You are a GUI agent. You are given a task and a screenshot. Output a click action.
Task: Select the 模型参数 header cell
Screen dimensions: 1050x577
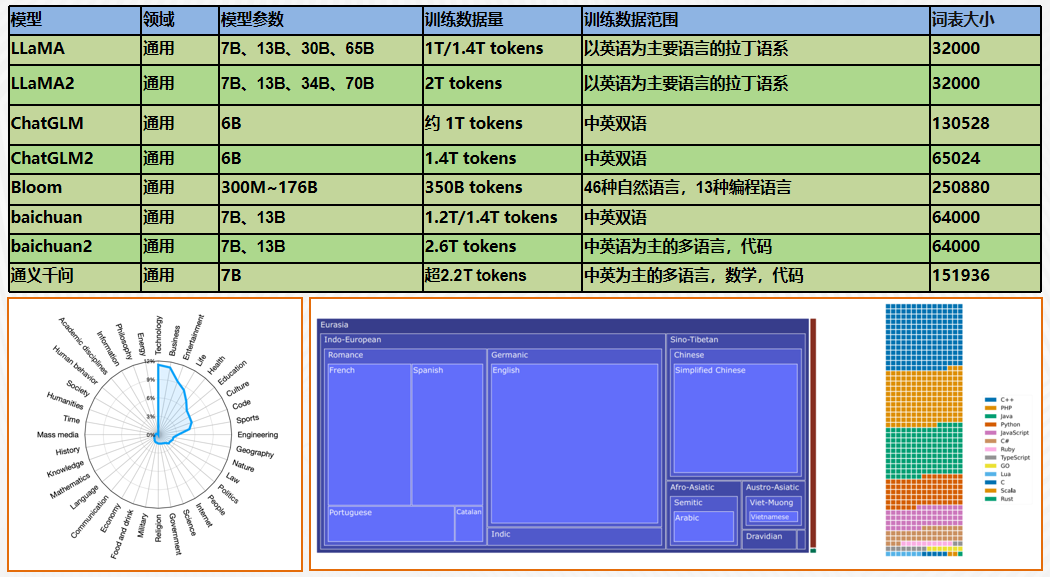coord(321,20)
